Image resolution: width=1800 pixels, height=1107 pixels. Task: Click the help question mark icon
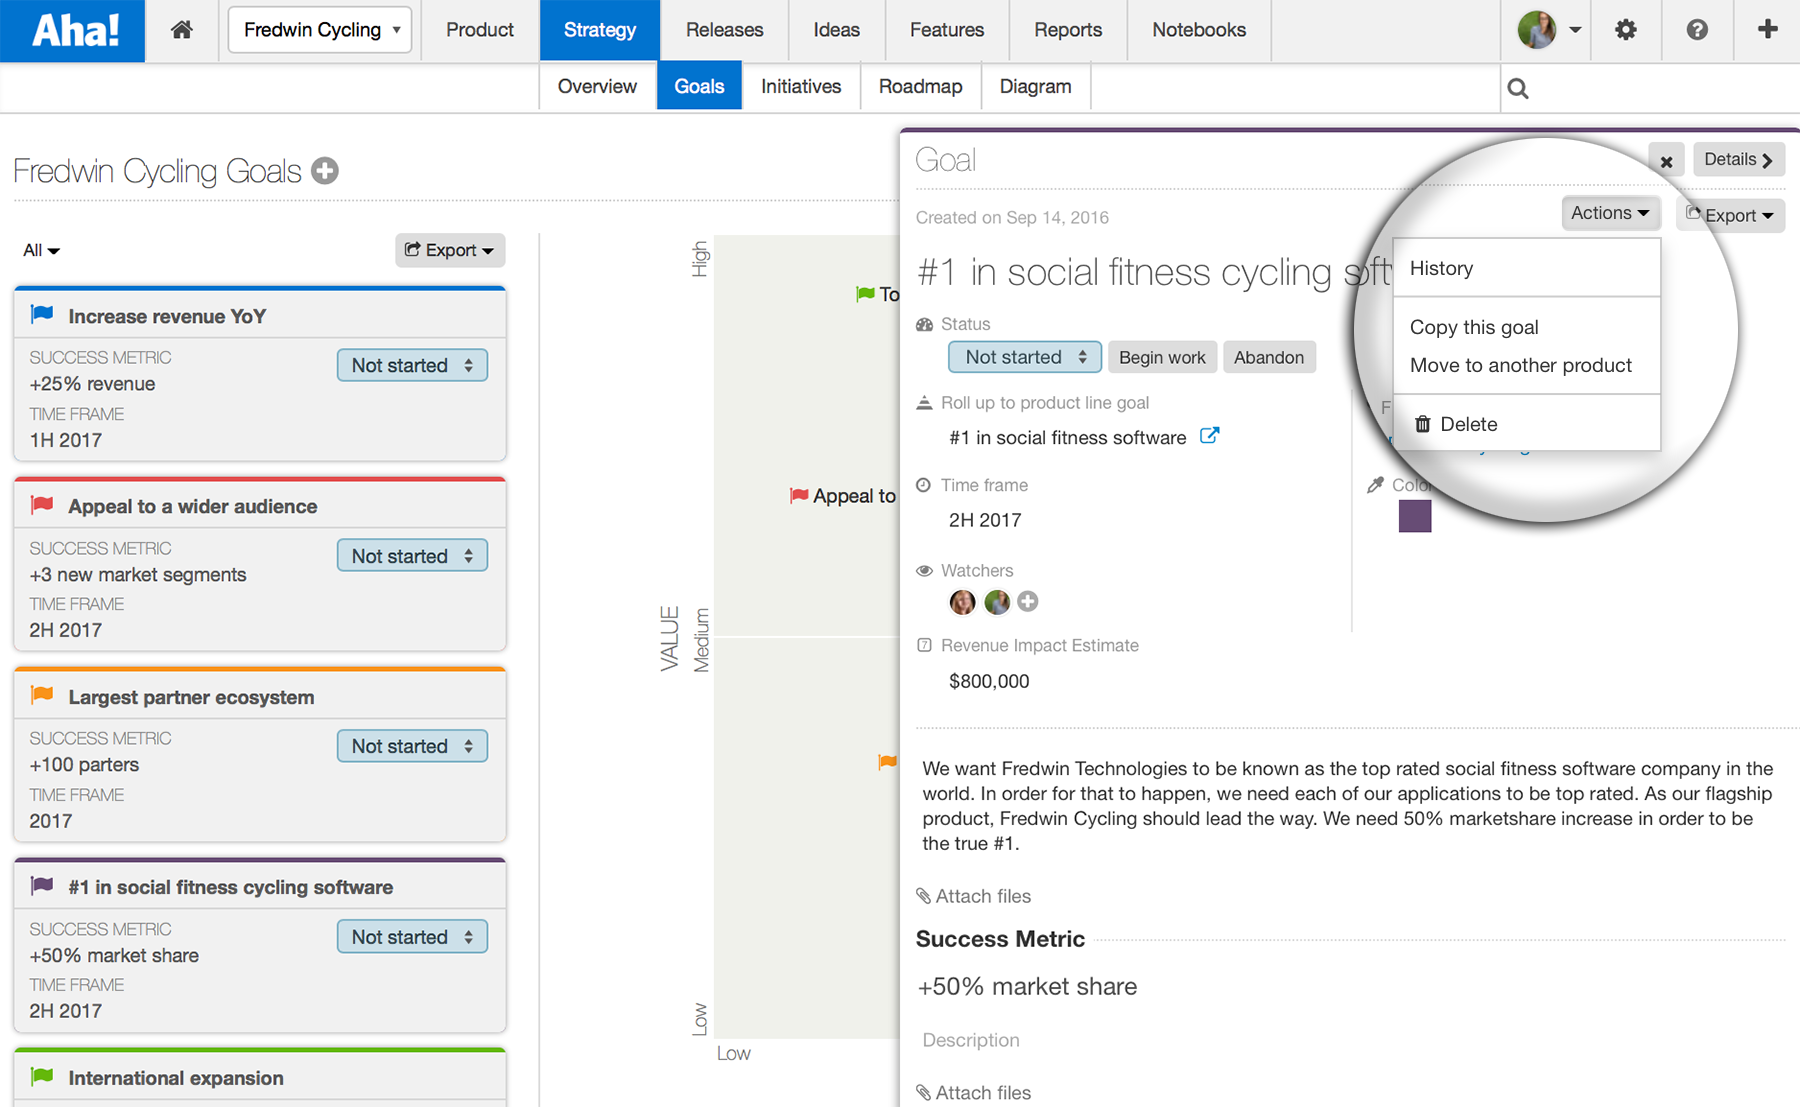1697,30
